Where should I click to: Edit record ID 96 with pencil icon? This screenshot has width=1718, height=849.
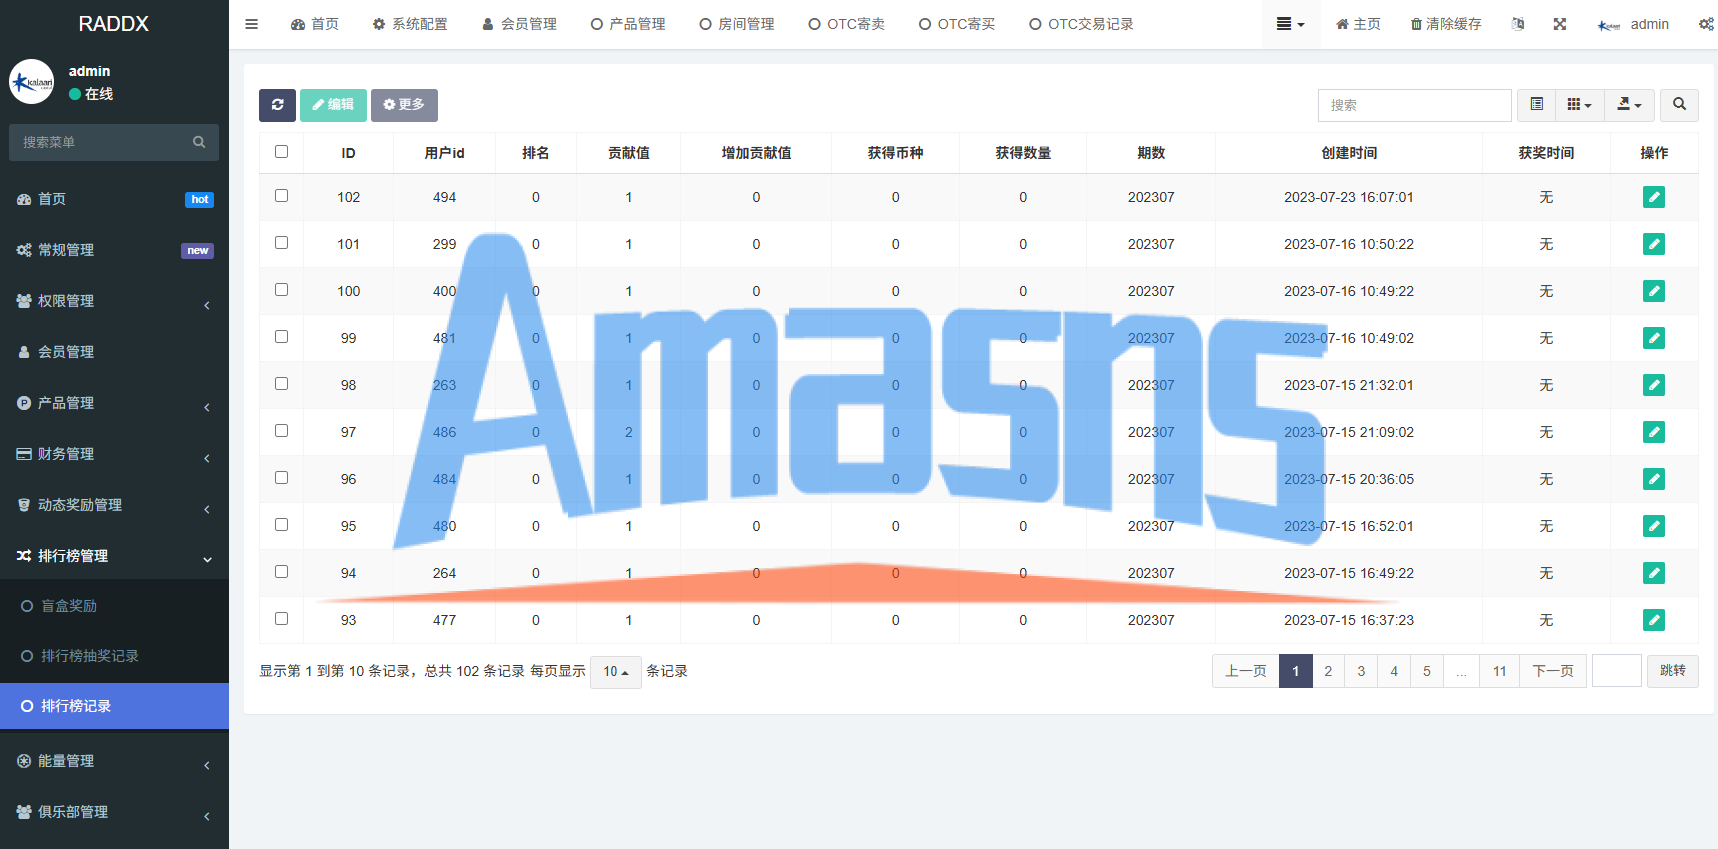(x=1654, y=479)
